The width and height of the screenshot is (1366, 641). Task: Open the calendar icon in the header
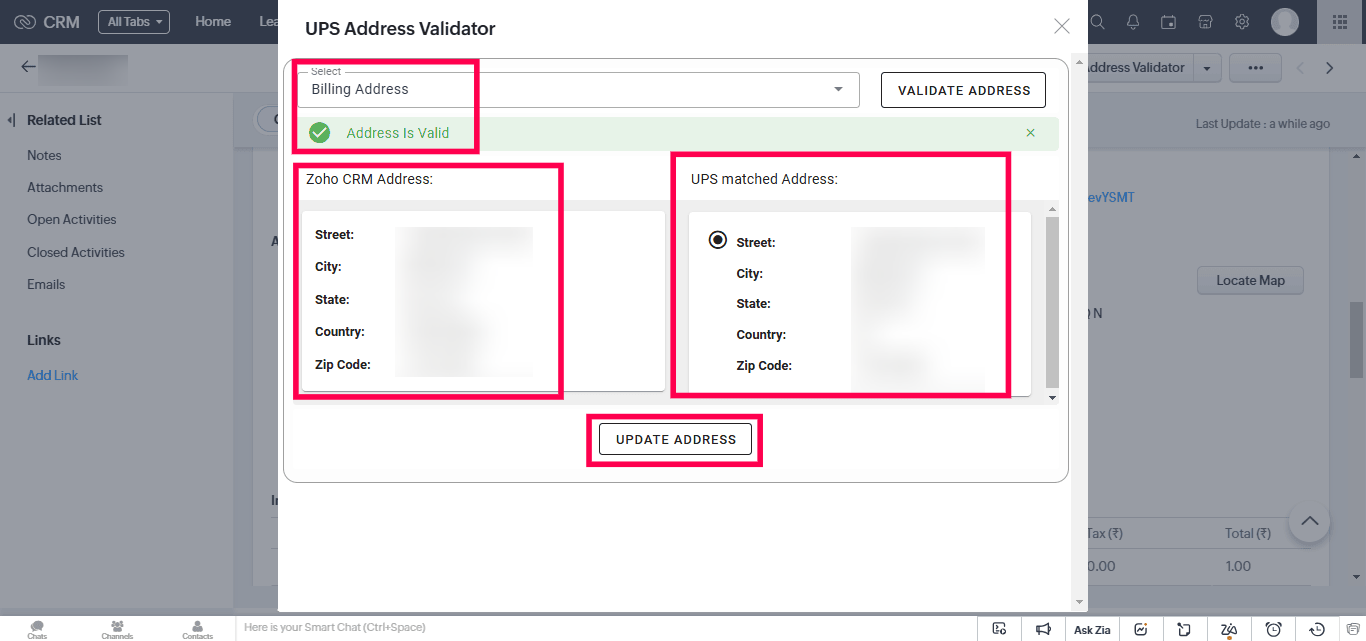pyautogui.click(x=1169, y=22)
